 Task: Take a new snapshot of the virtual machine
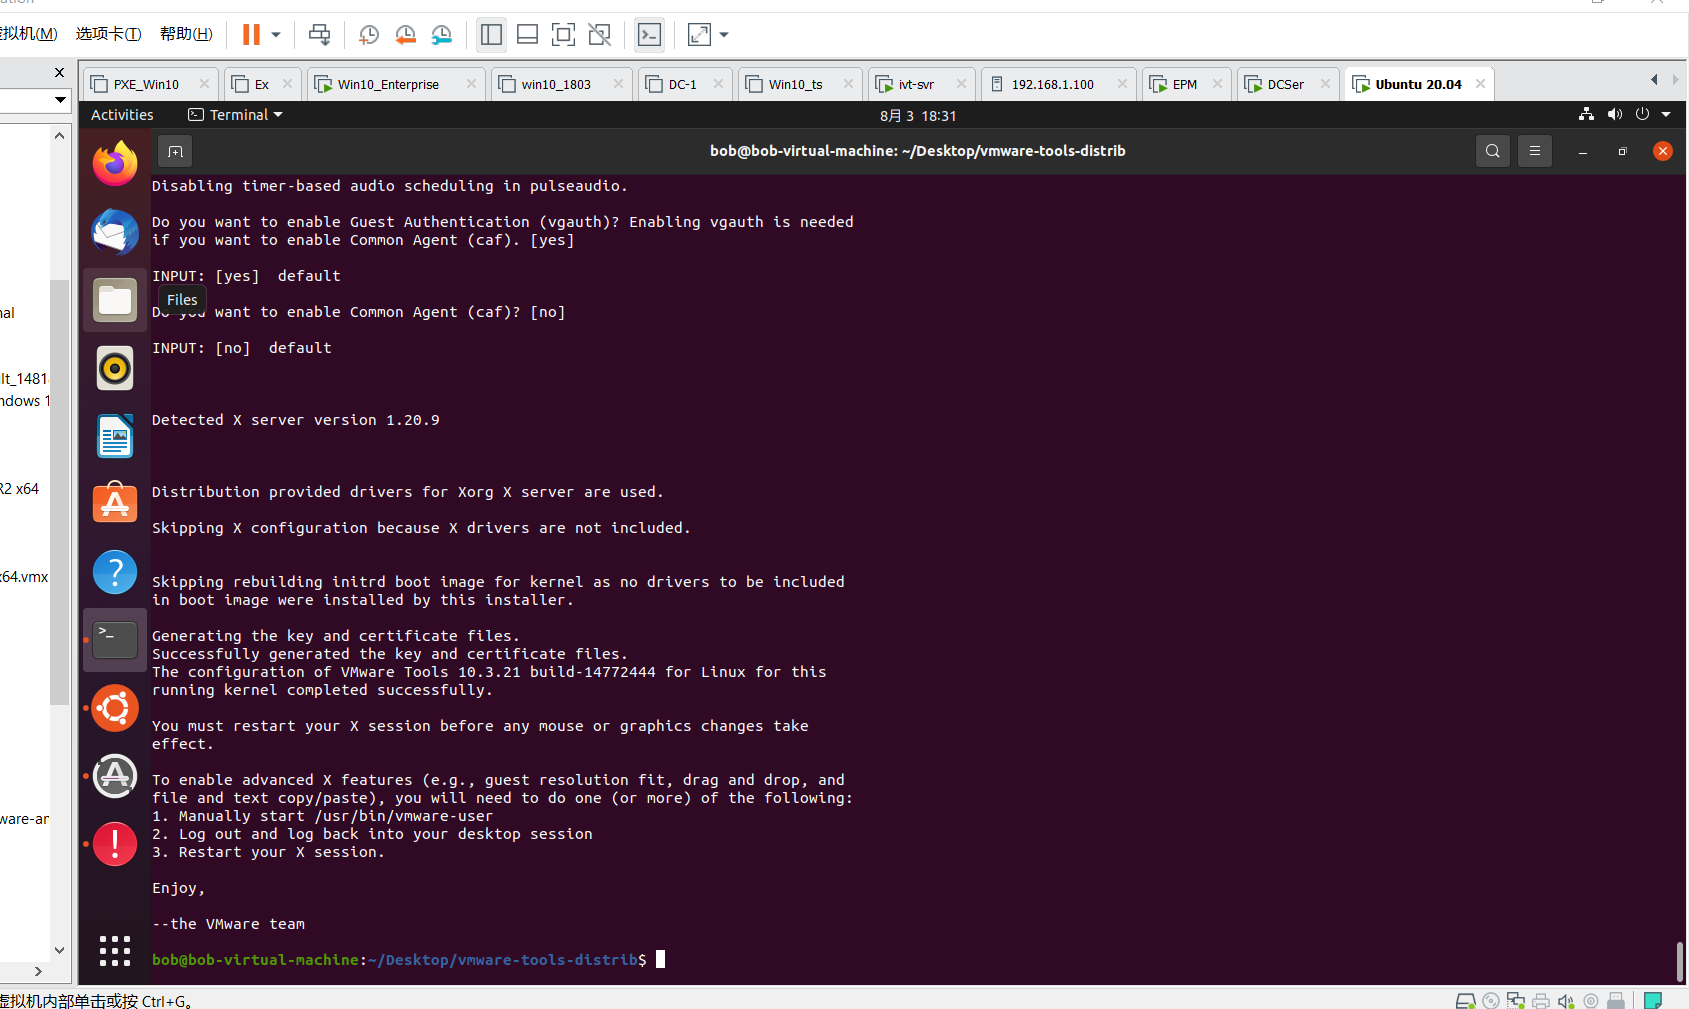click(368, 34)
